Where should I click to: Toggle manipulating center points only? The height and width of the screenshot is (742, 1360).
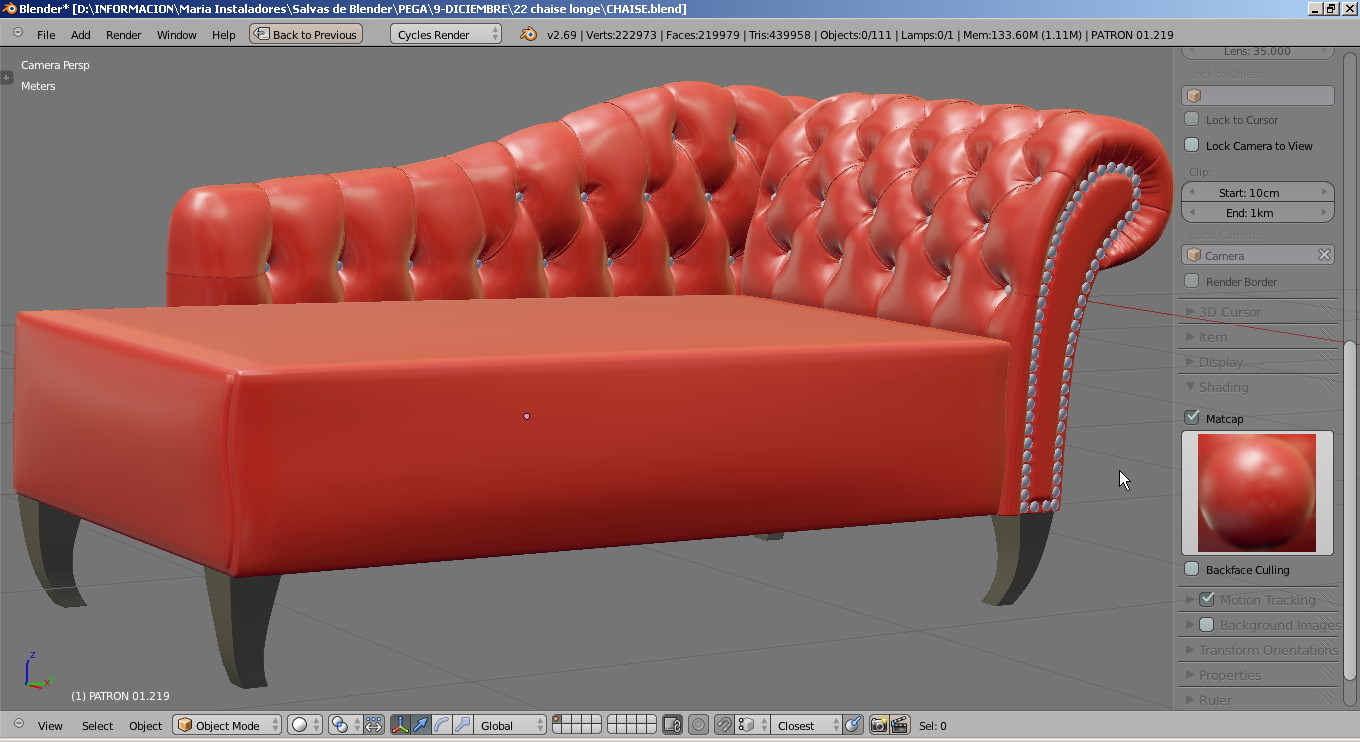point(374,725)
